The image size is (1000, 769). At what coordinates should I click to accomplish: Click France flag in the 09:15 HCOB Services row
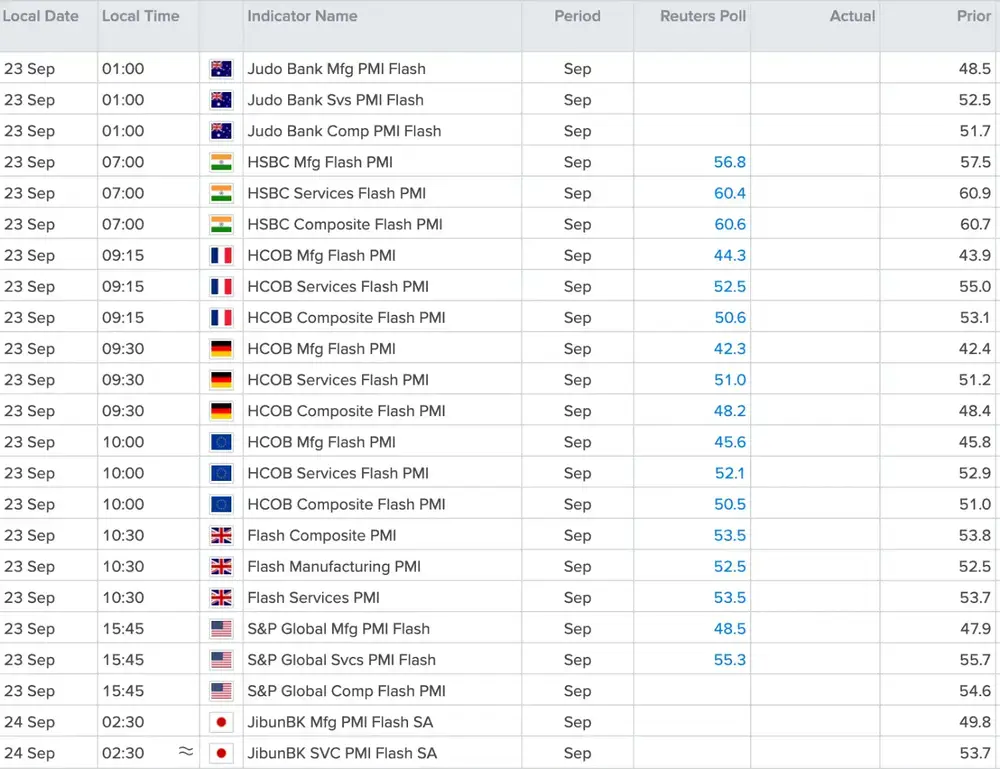[x=221, y=287]
